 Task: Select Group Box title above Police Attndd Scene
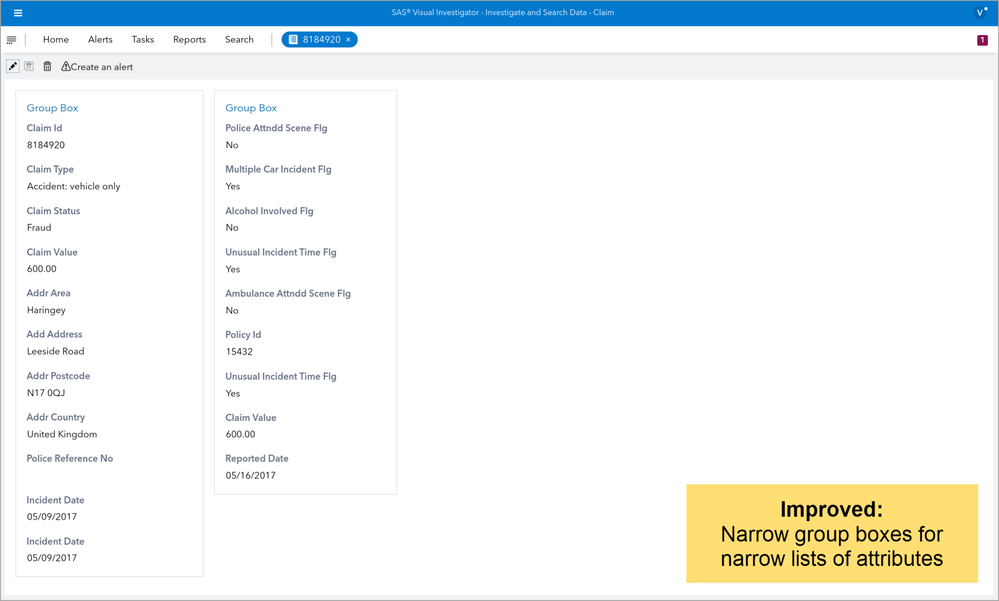coord(251,108)
